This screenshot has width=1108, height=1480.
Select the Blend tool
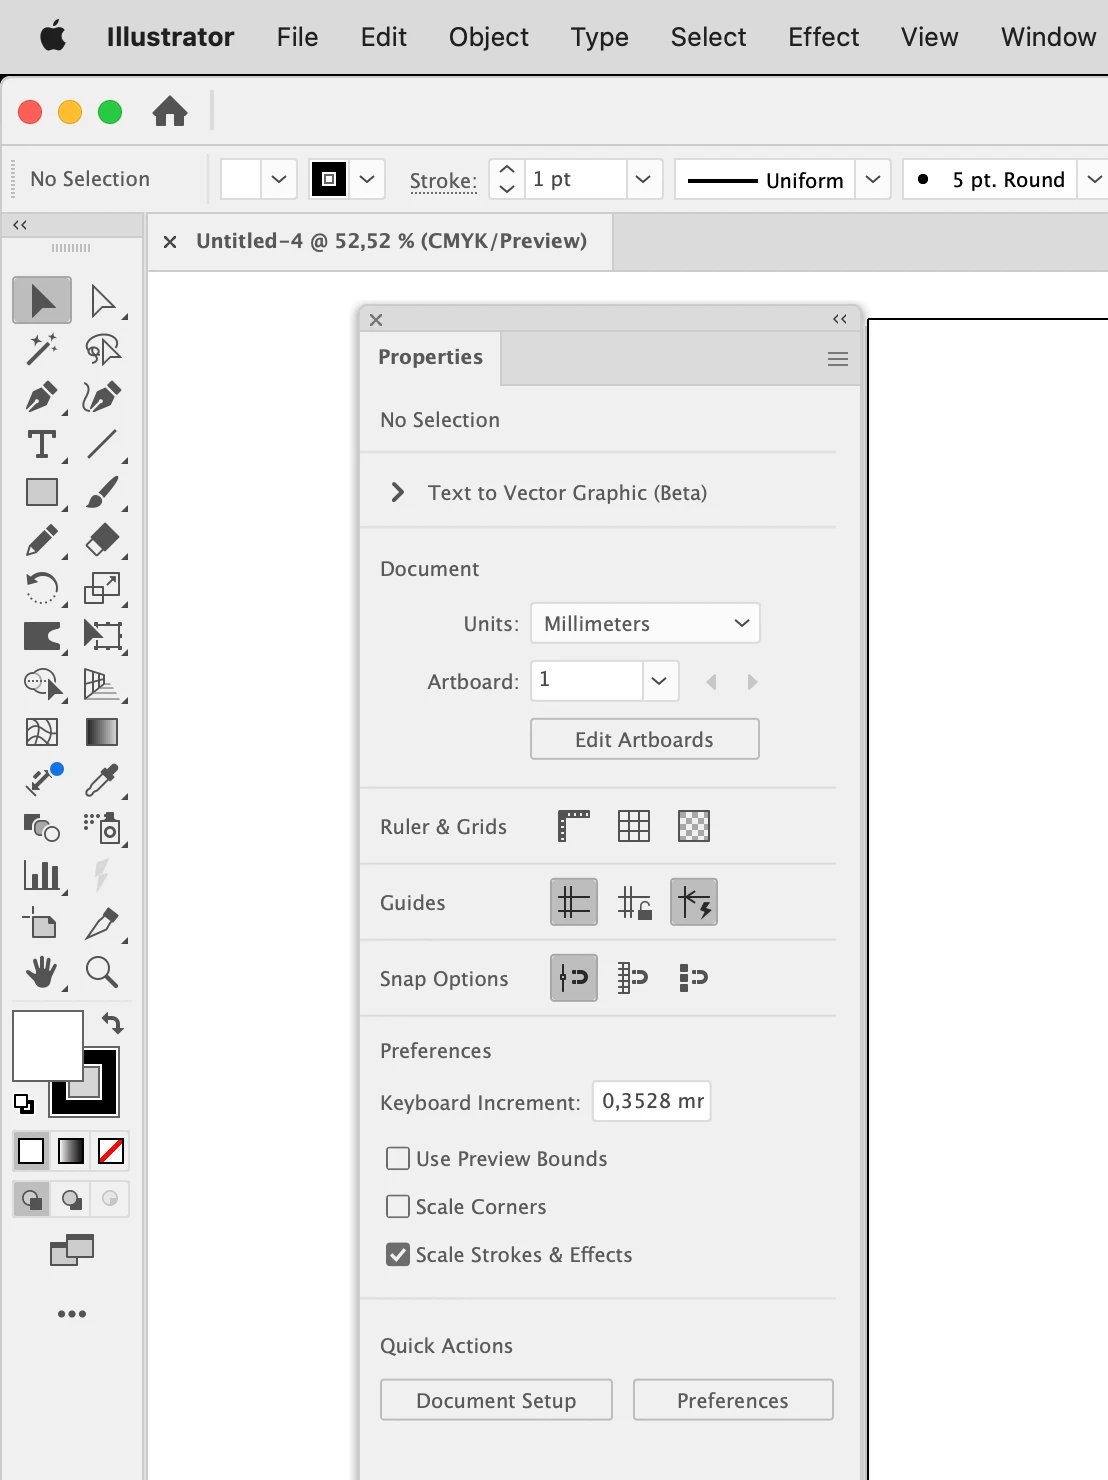(x=42, y=828)
